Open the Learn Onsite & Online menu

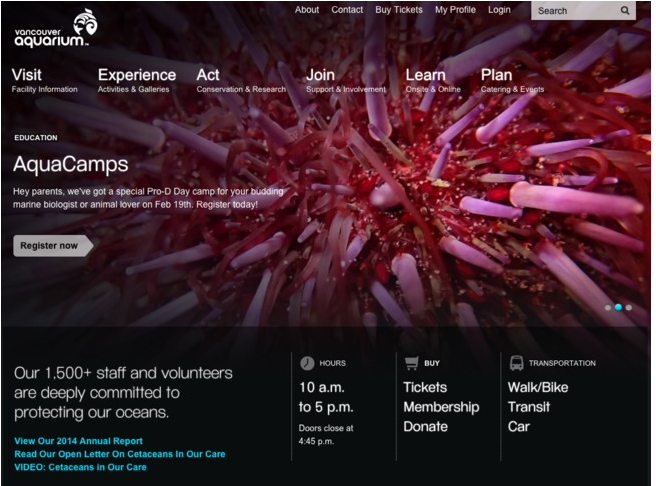(433, 80)
